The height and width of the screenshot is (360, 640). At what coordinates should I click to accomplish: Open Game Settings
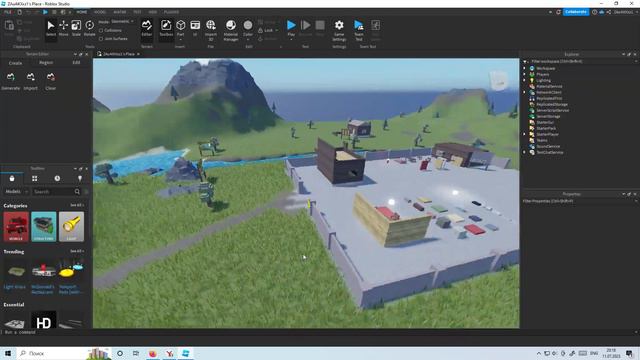point(339,30)
